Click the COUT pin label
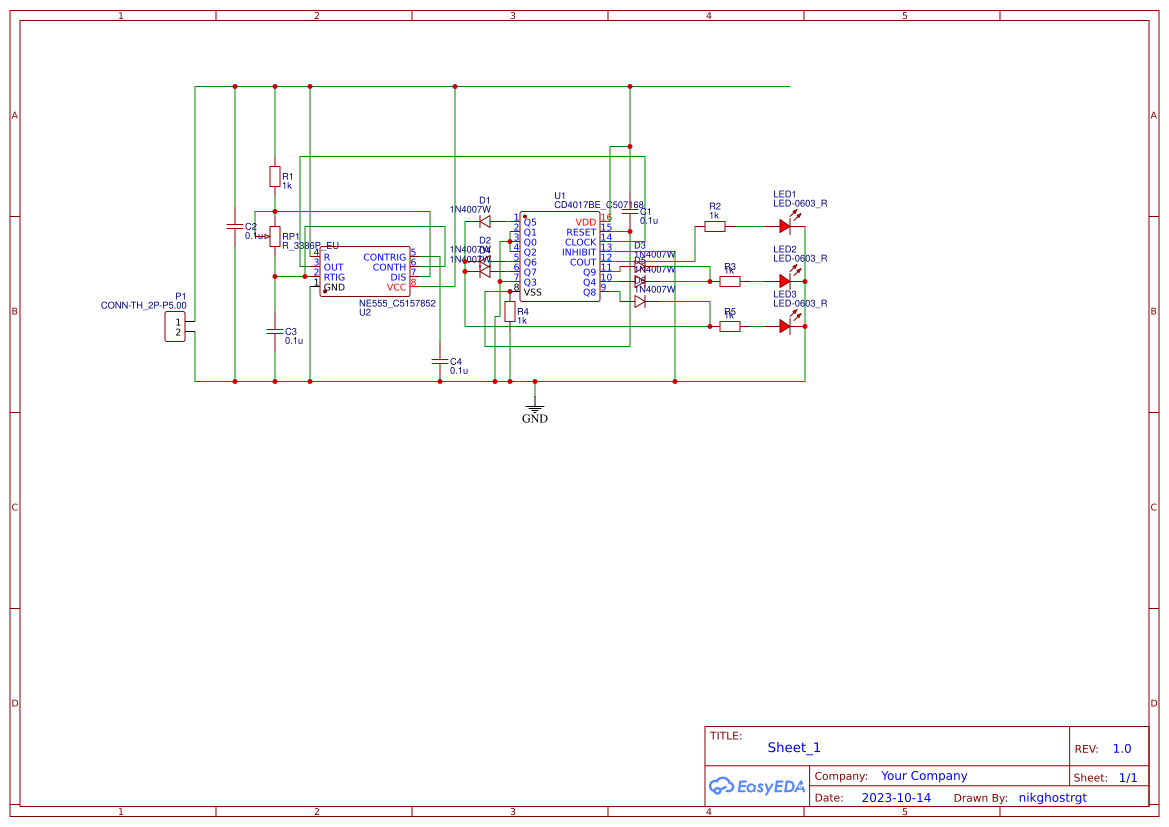This screenshot has height=827, width=1169. (583, 262)
